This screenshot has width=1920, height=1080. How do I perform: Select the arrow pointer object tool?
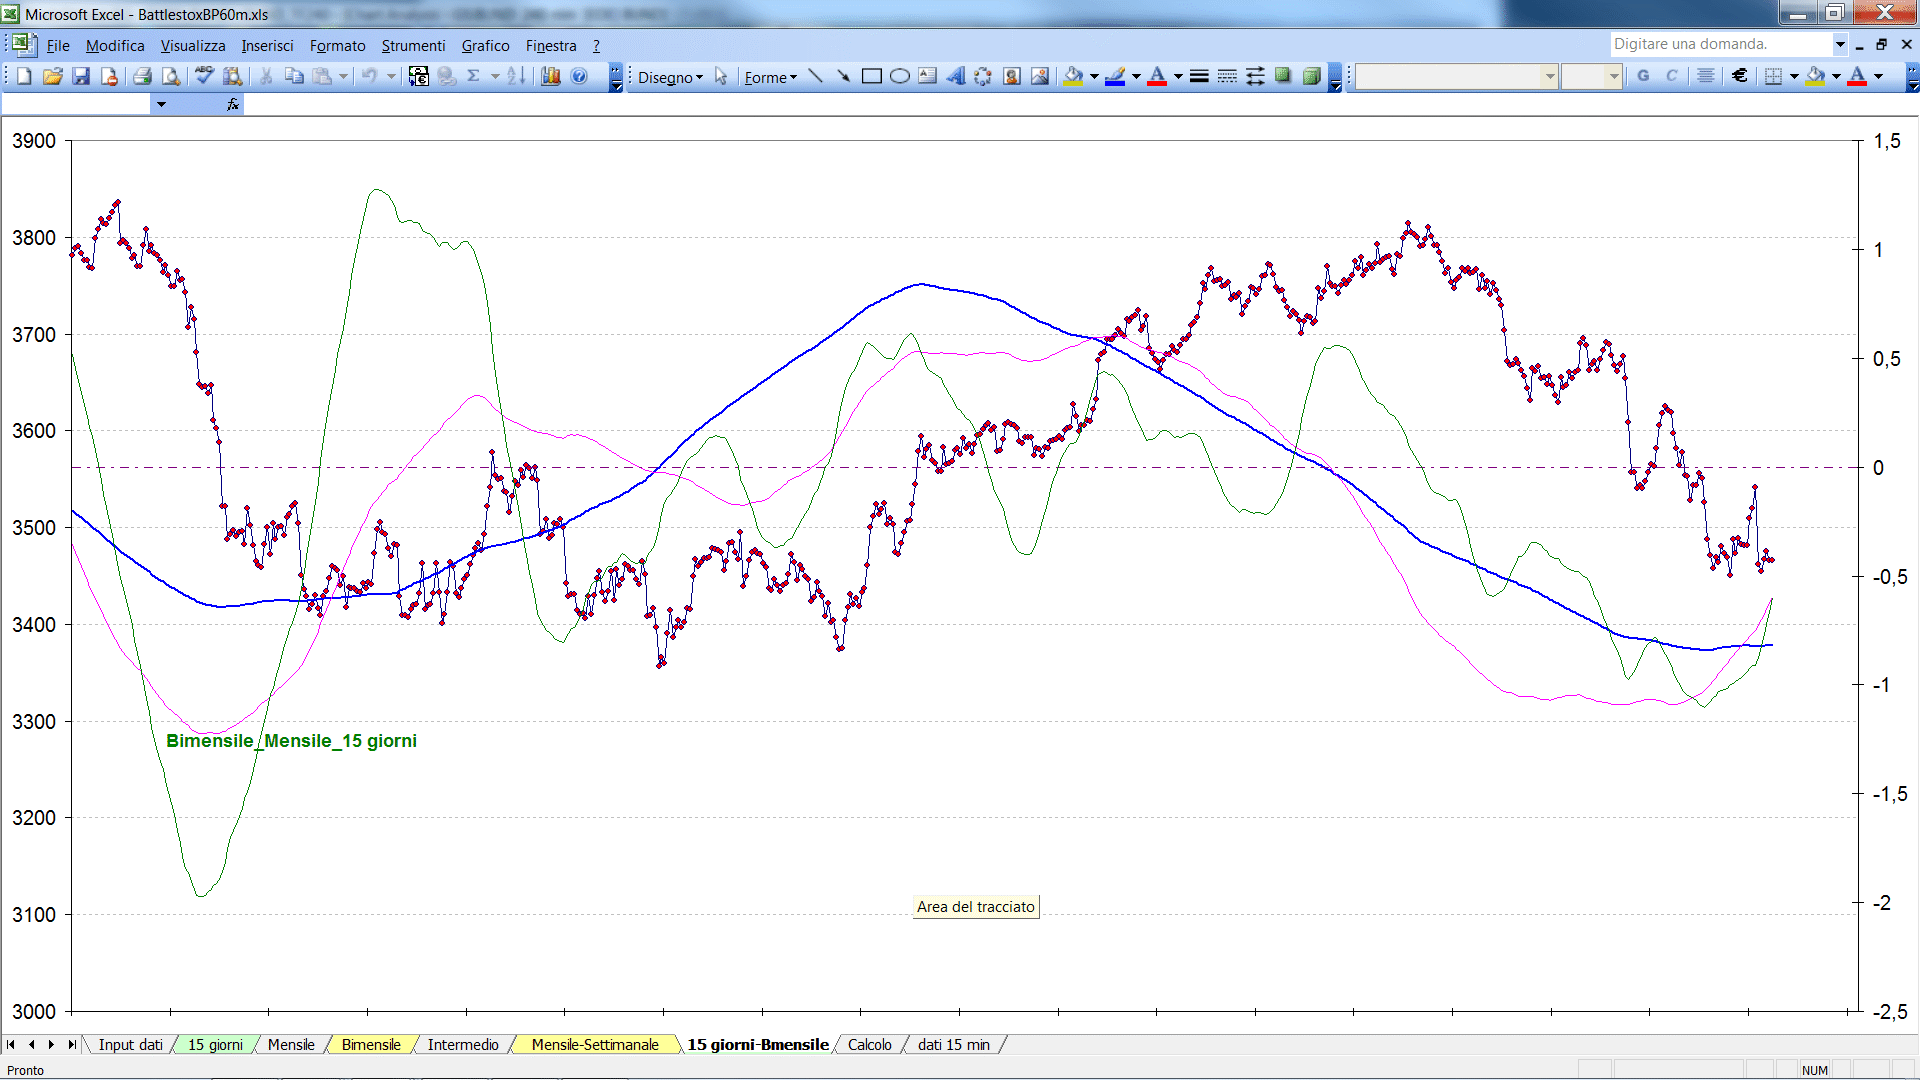click(x=721, y=77)
